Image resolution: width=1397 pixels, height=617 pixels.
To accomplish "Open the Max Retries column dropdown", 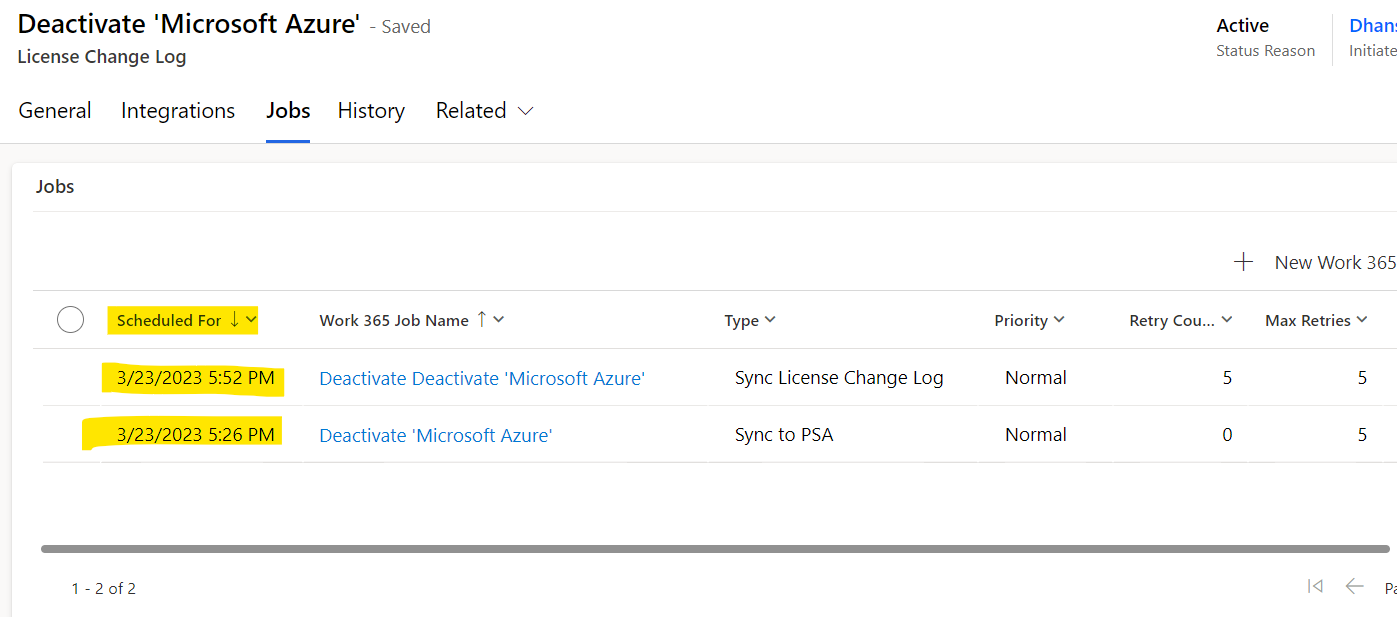I will click(1361, 320).
